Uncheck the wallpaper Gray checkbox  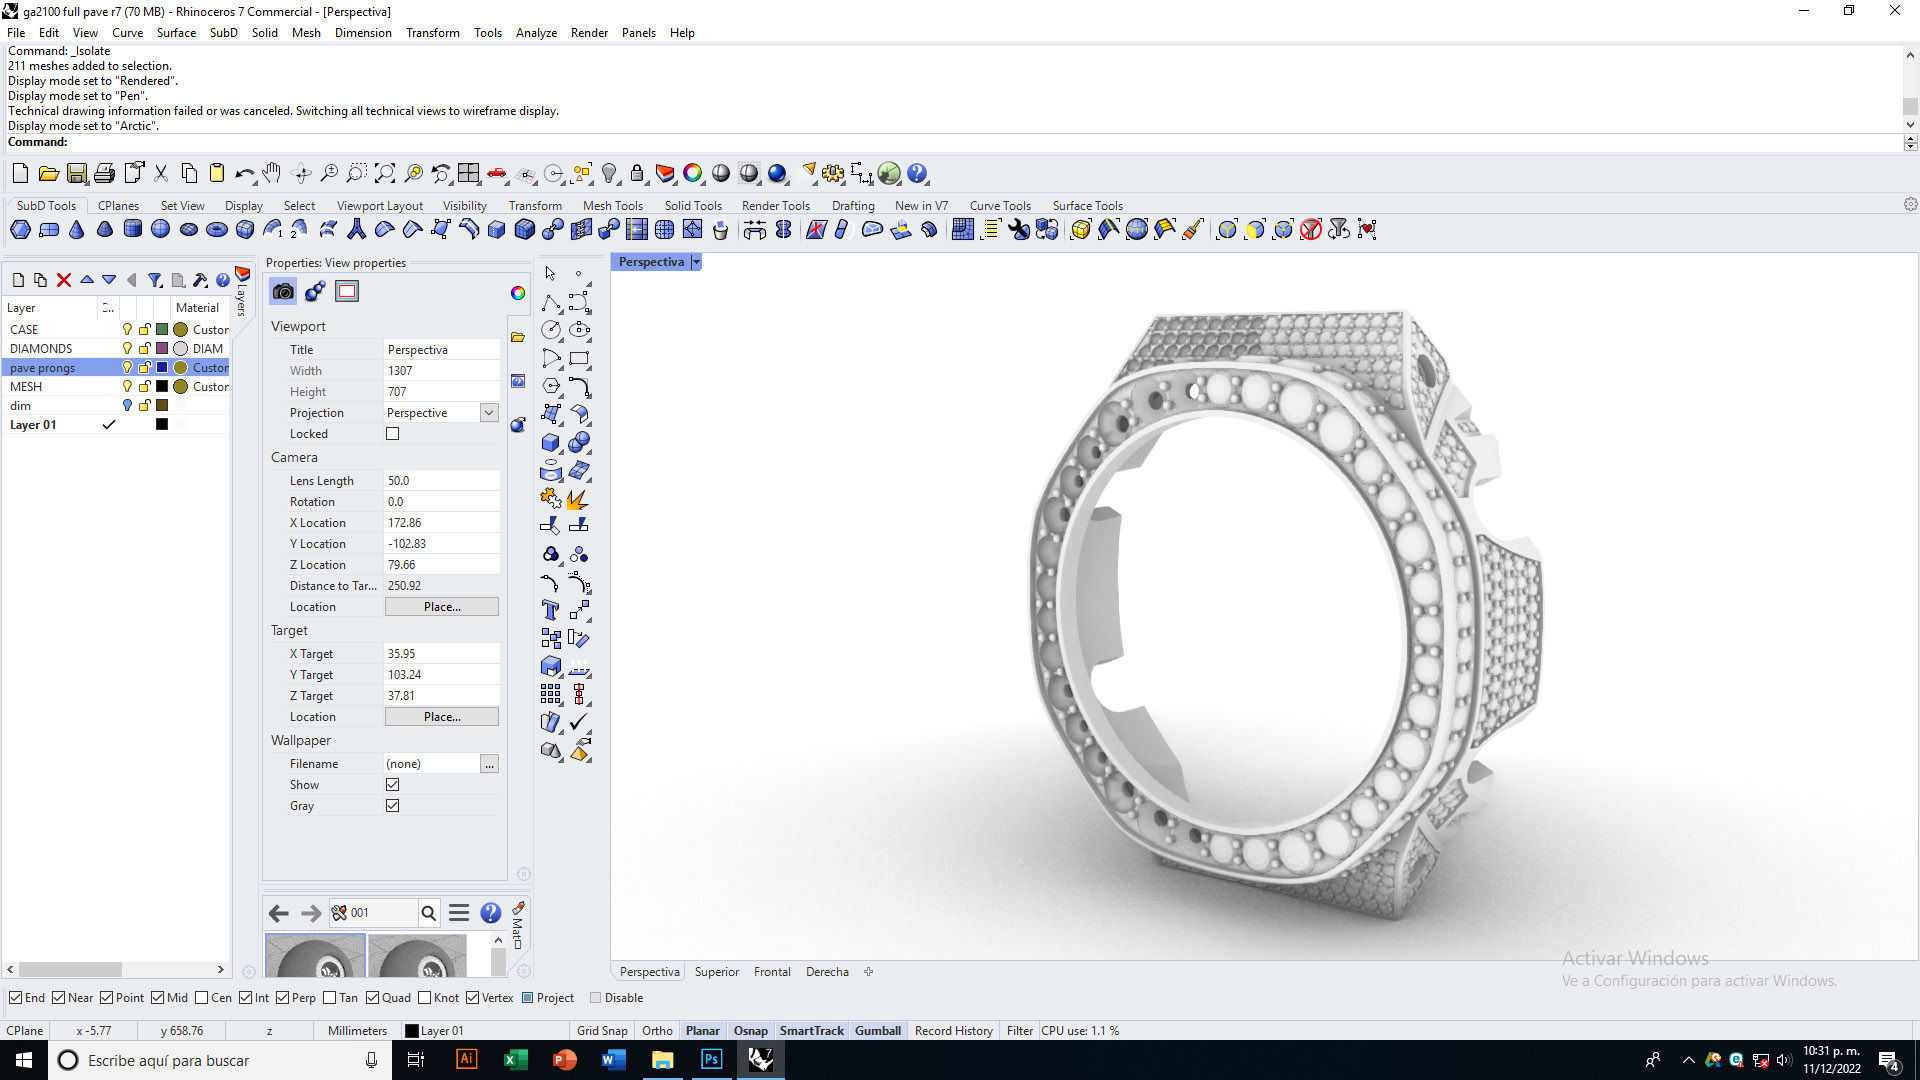point(392,806)
